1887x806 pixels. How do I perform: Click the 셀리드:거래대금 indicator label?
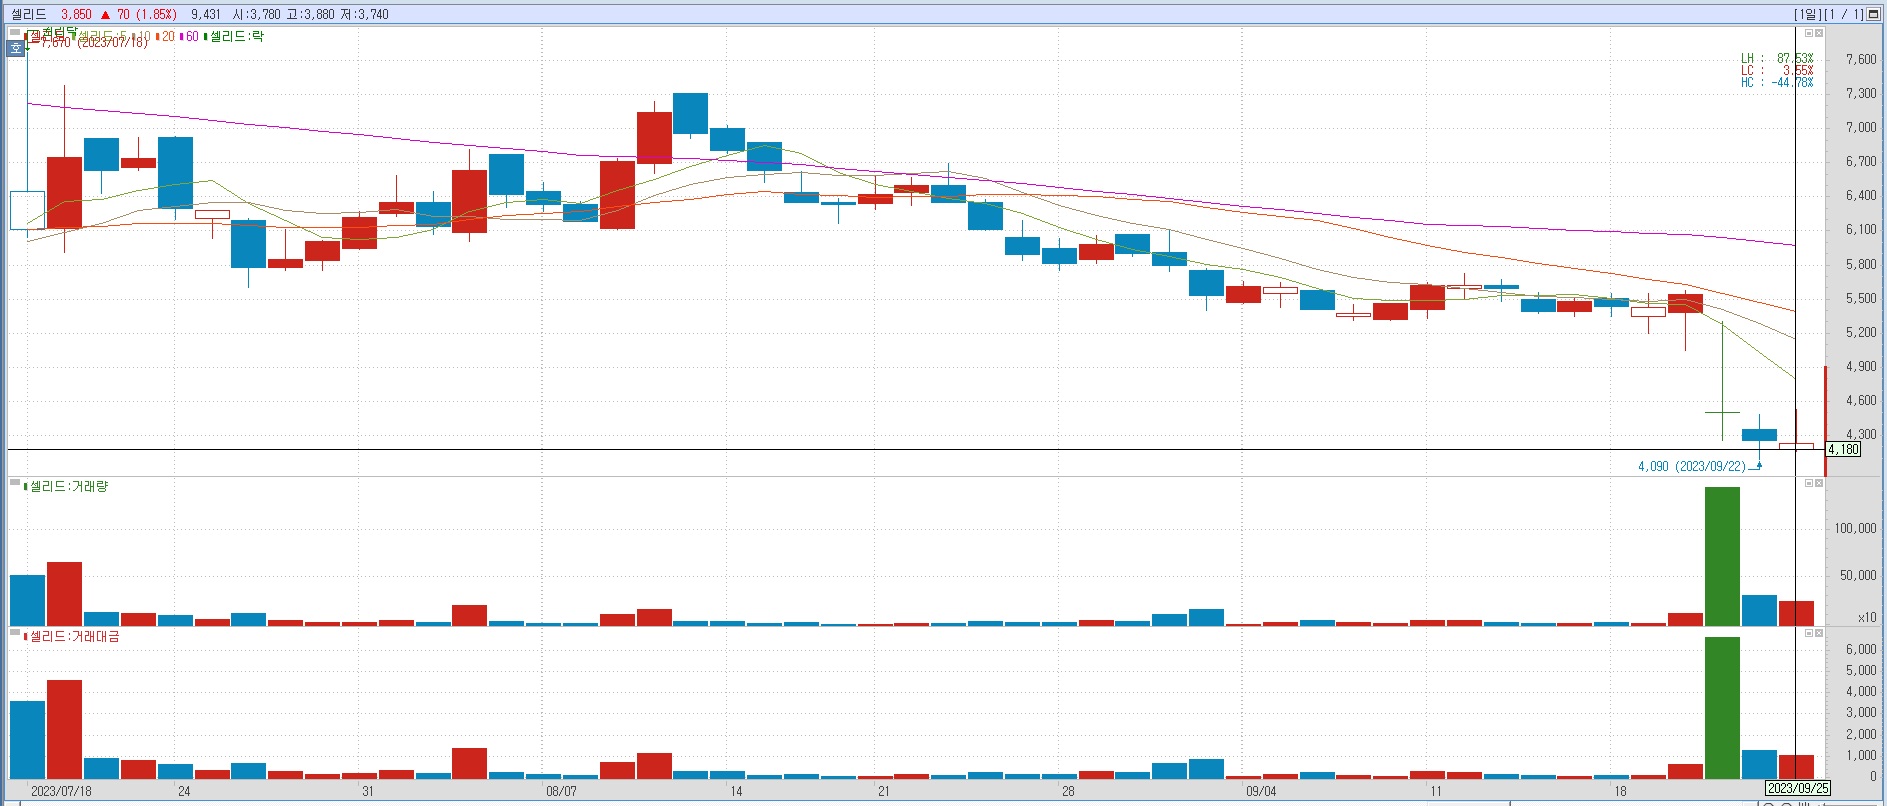pyautogui.click(x=74, y=636)
